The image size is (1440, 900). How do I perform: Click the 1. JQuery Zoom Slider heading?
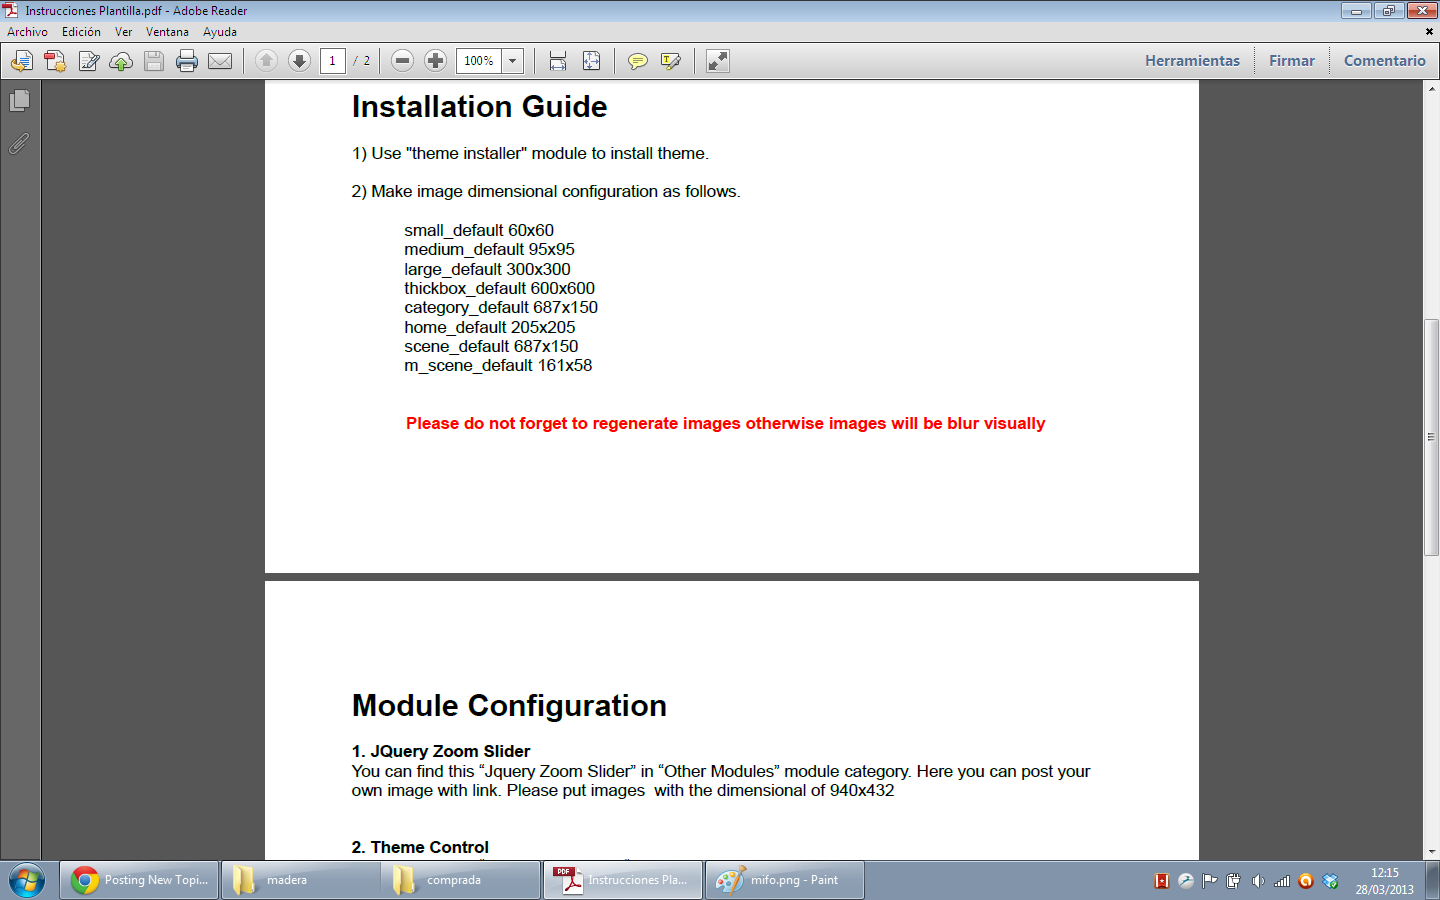[441, 752]
